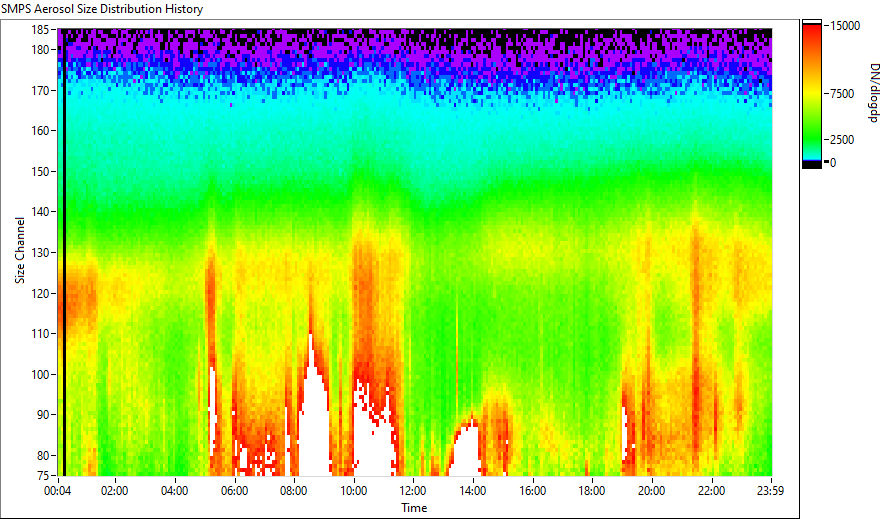Select the 2500 color scale marker

842,140
